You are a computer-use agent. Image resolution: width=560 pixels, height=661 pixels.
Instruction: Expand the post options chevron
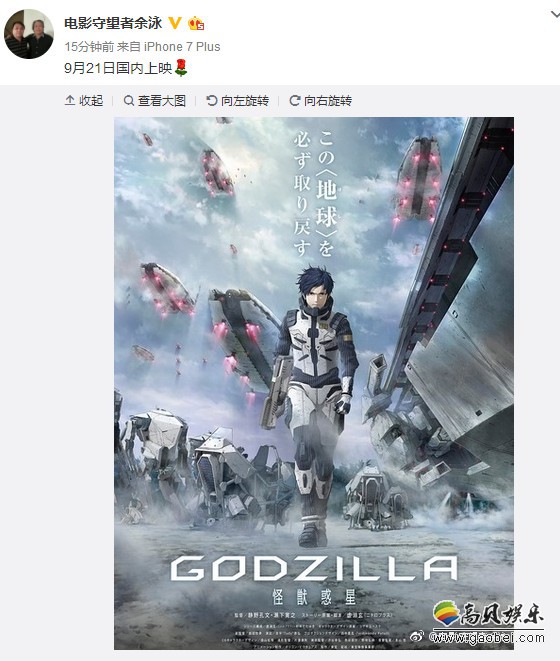point(555,14)
